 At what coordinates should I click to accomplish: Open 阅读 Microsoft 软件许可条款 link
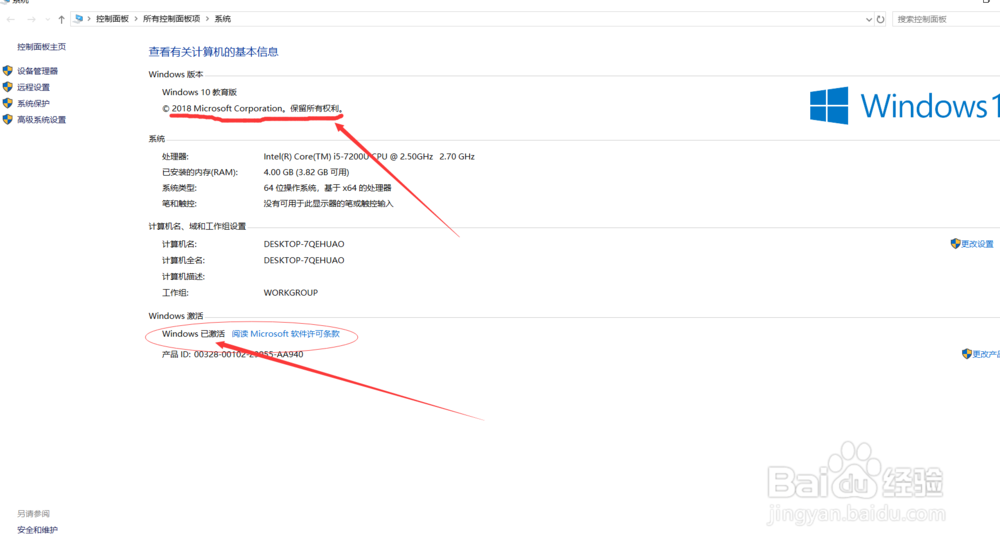tap(286, 334)
